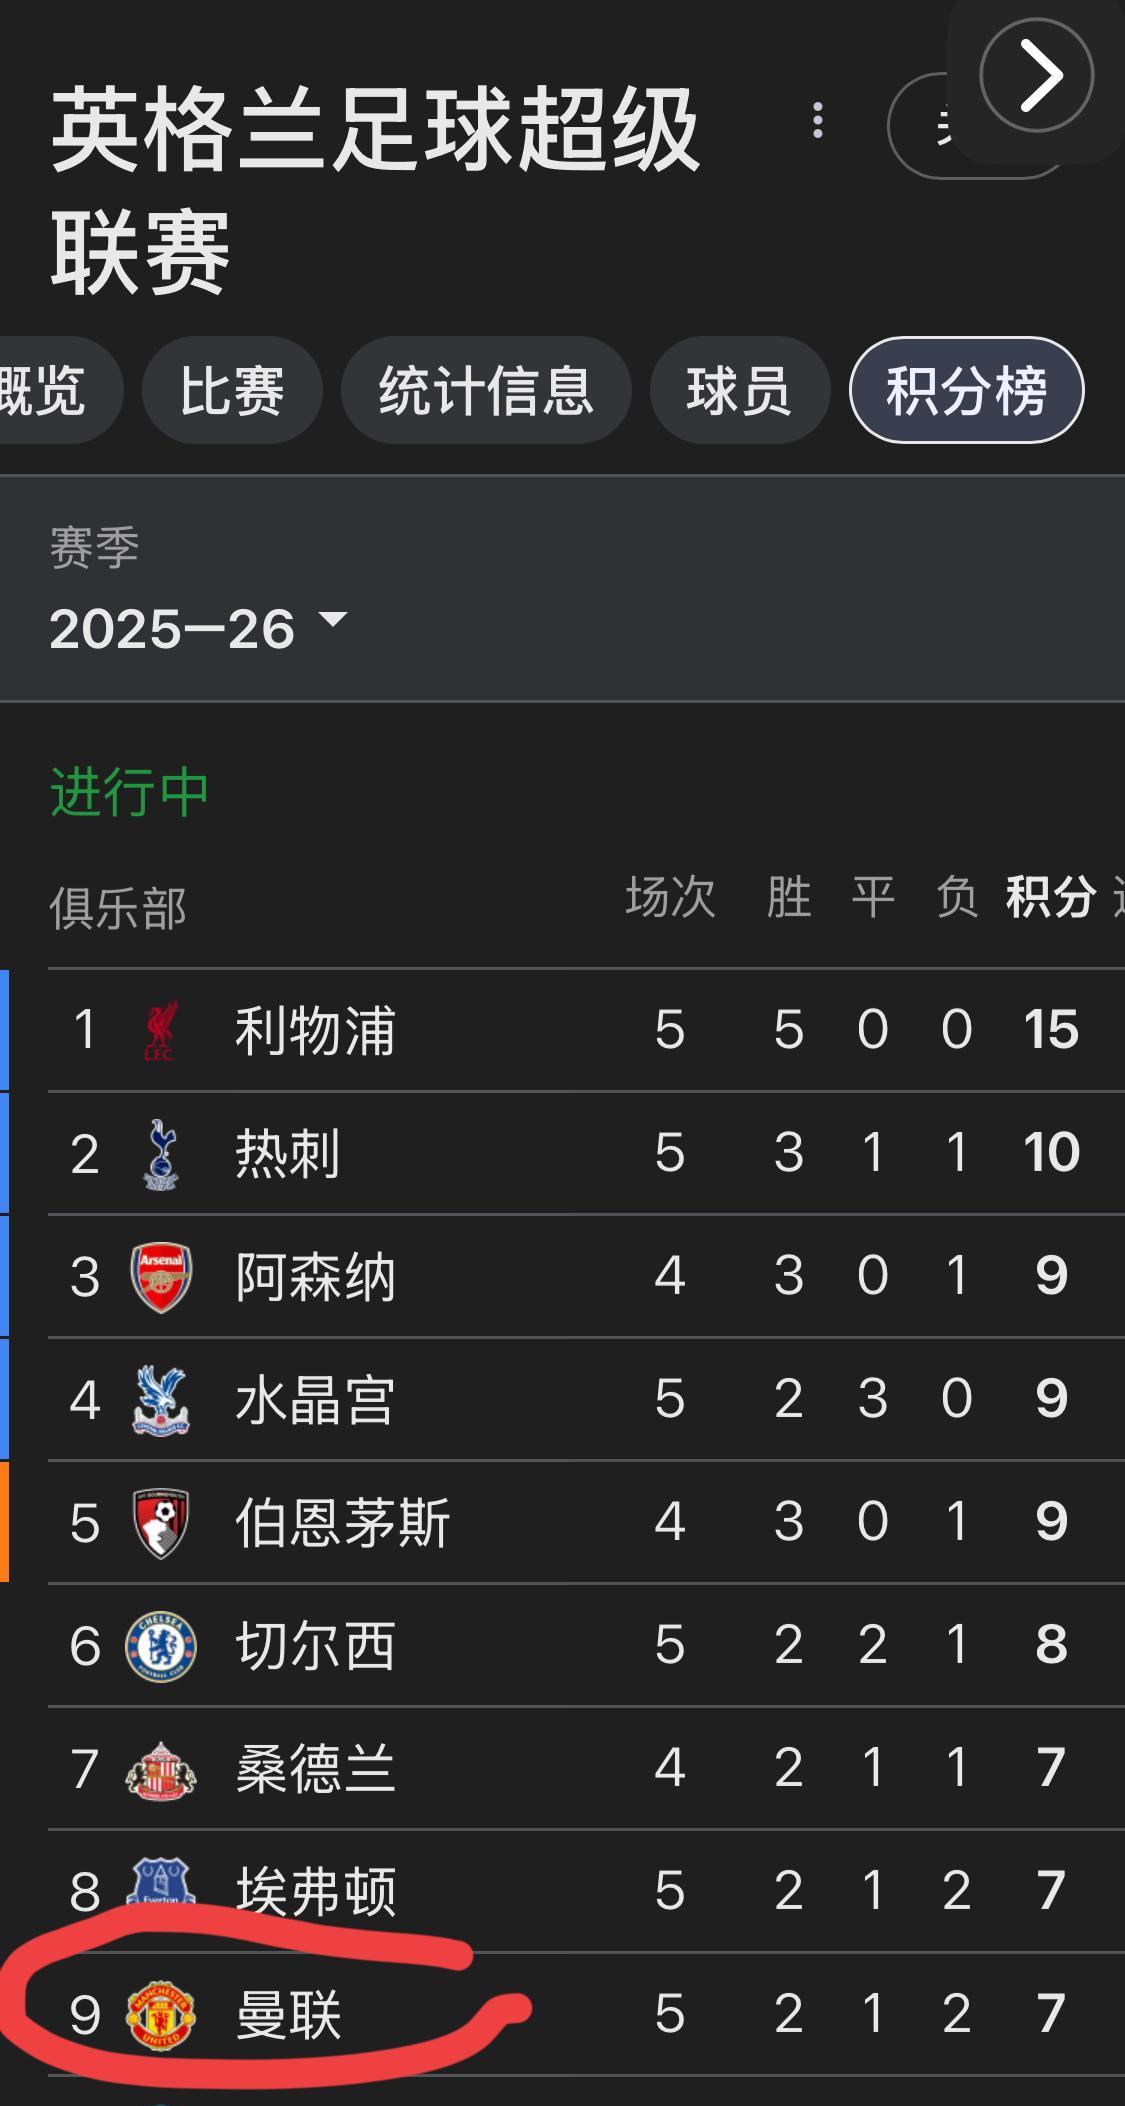Click the Manchester United club crest
This screenshot has width=1125, height=2106.
point(161,2014)
